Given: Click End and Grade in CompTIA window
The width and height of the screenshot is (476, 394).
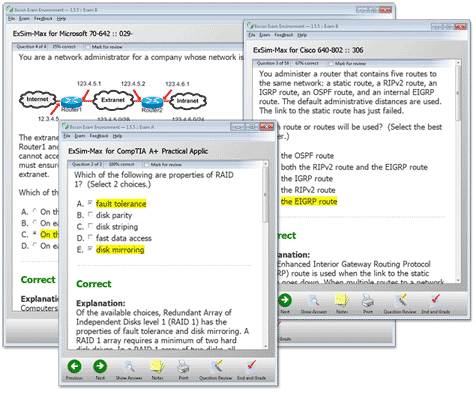Looking at the screenshot, I should click(x=251, y=366).
